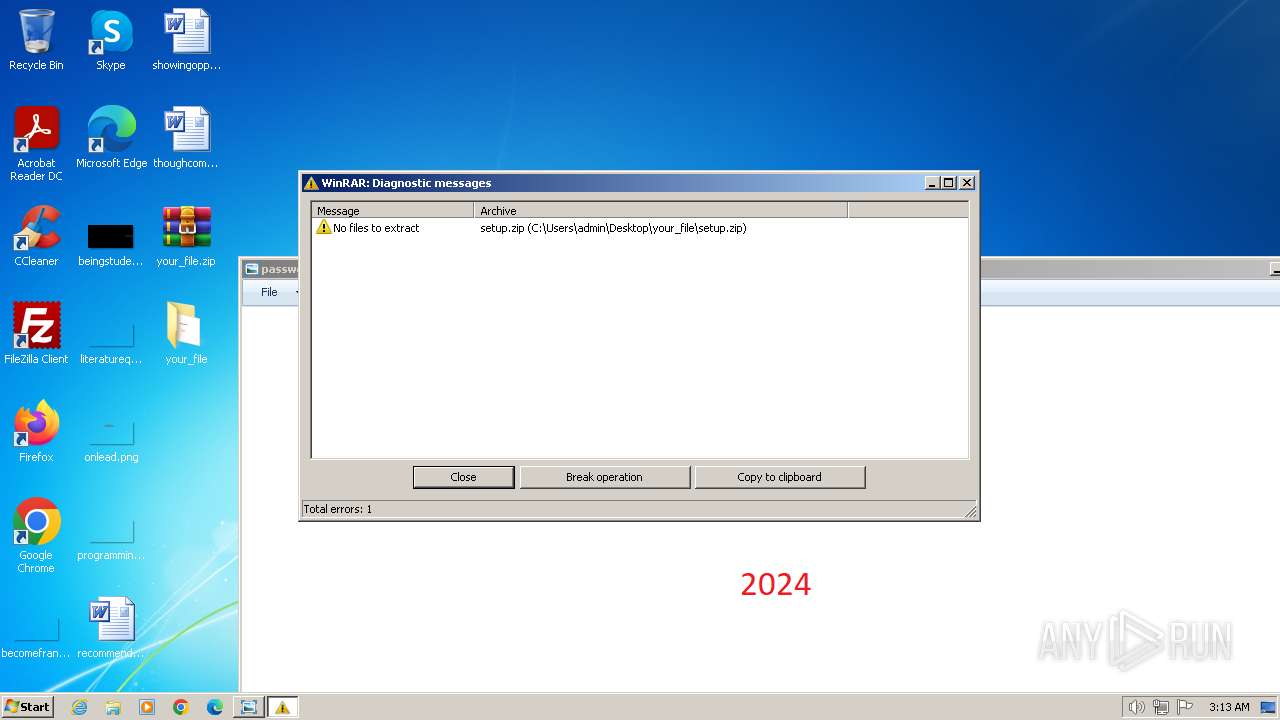Open FileZilla Client shortcut
The width and height of the screenshot is (1280, 720).
click(36, 333)
